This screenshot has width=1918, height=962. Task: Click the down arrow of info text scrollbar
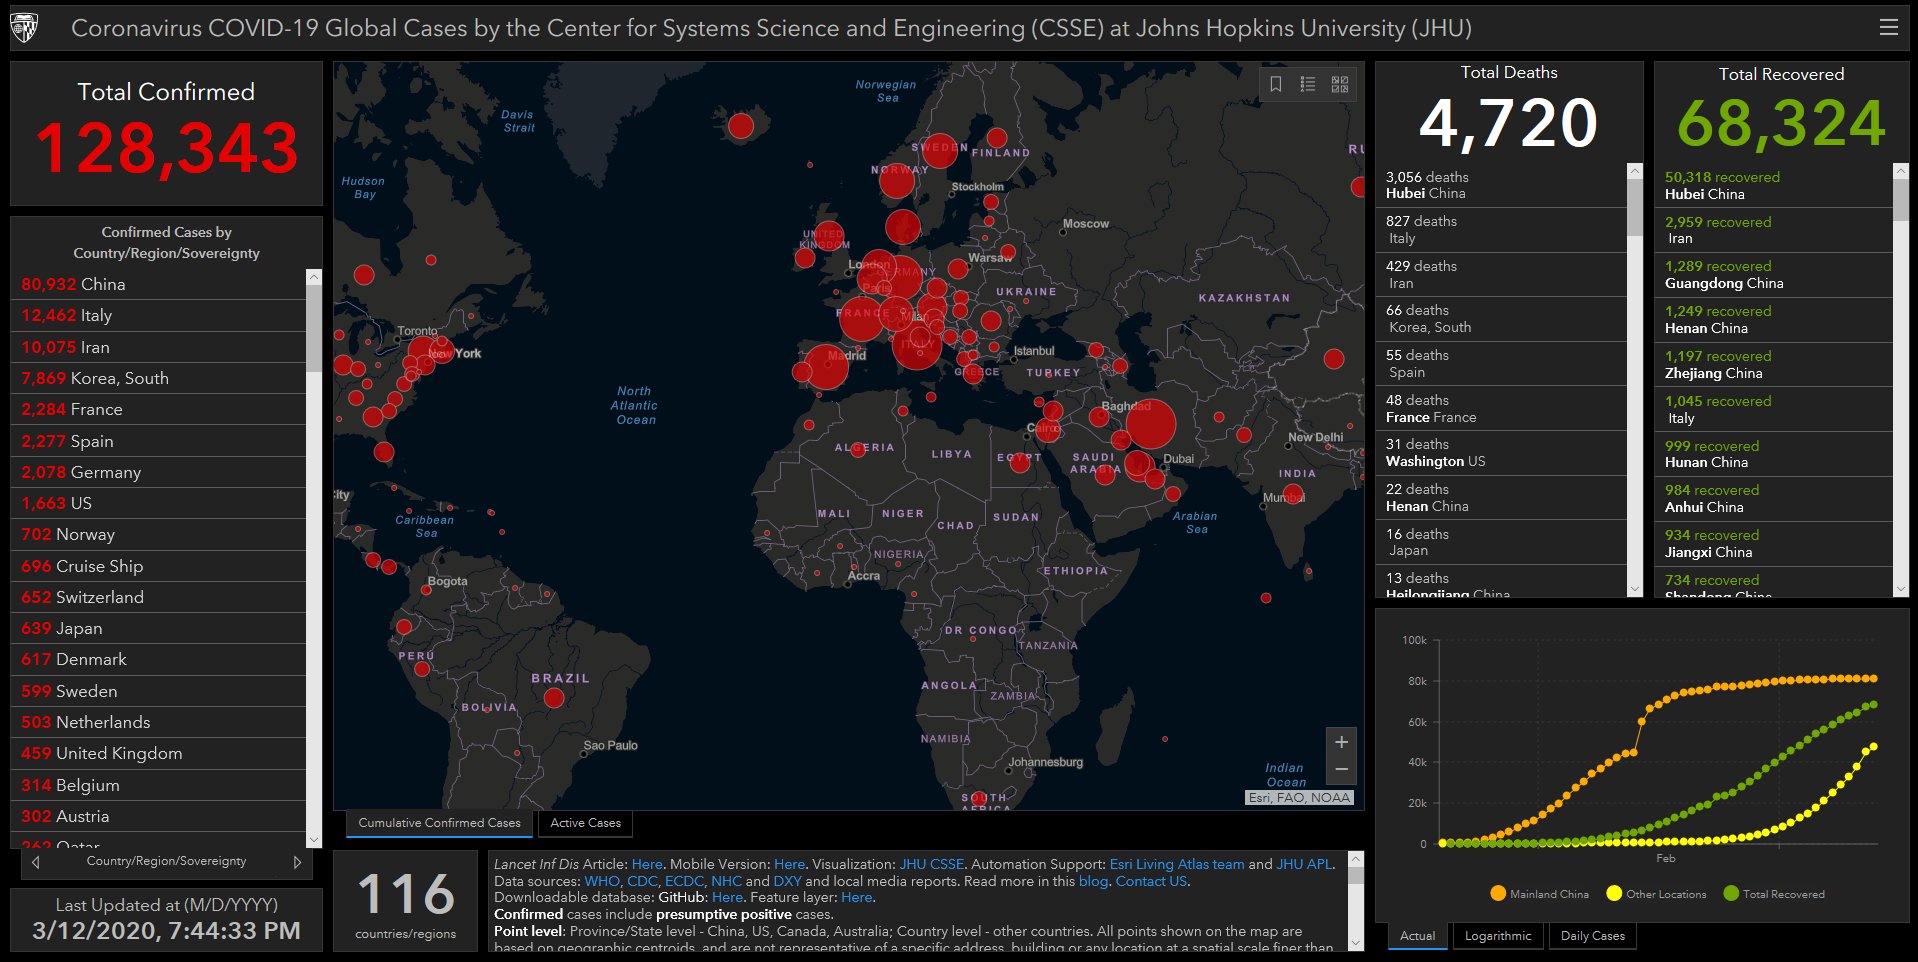coord(1356,943)
